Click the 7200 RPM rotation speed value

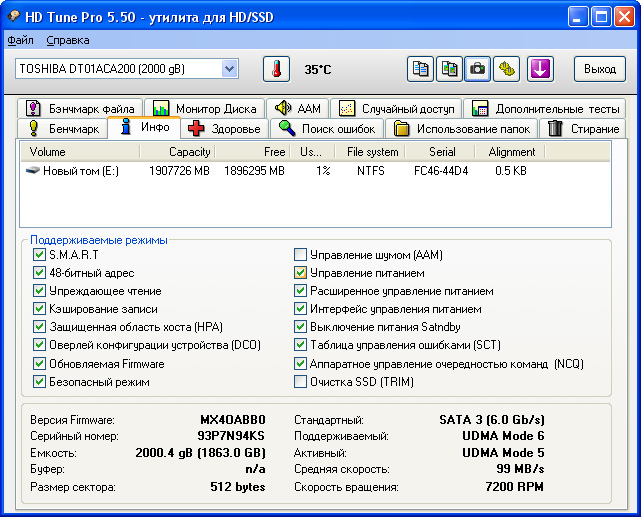(x=514, y=487)
